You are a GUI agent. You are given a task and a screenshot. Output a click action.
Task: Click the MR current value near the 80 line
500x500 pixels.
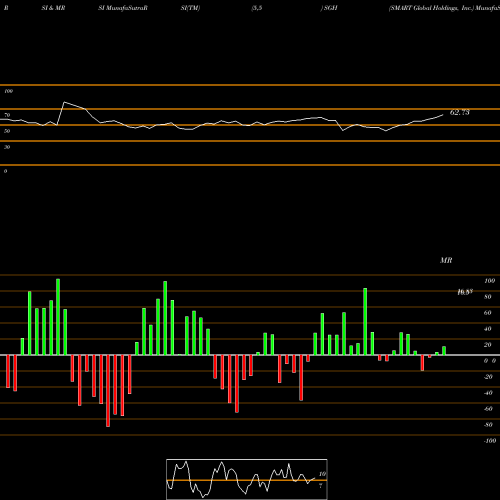[x=465, y=292]
